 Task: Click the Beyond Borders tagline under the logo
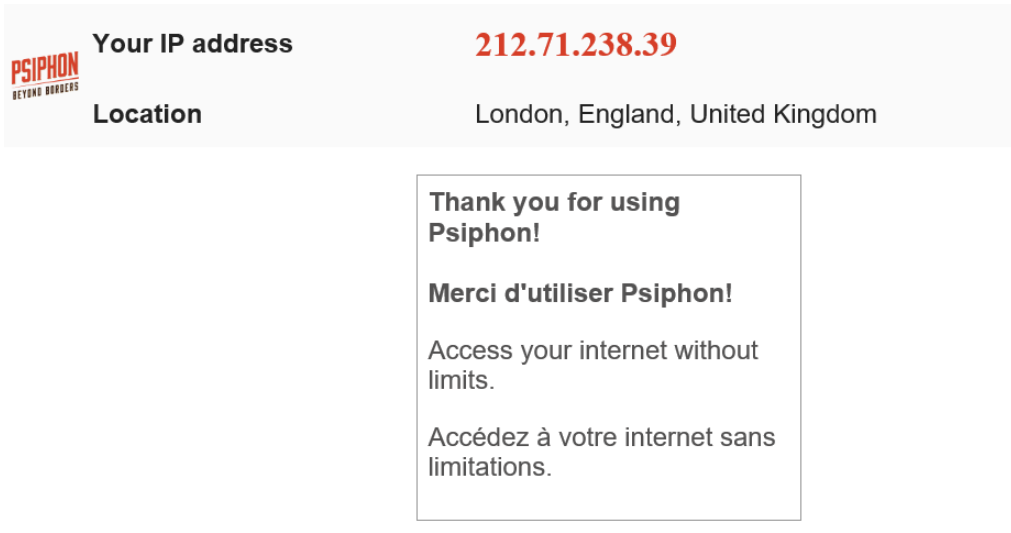(x=45, y=92)
